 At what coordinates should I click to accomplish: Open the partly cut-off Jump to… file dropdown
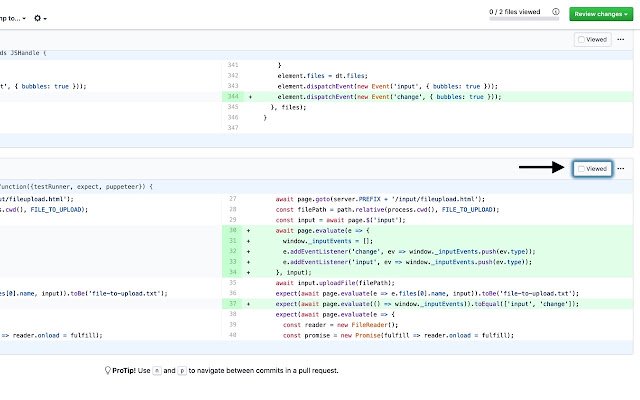[x=13, y=18]
